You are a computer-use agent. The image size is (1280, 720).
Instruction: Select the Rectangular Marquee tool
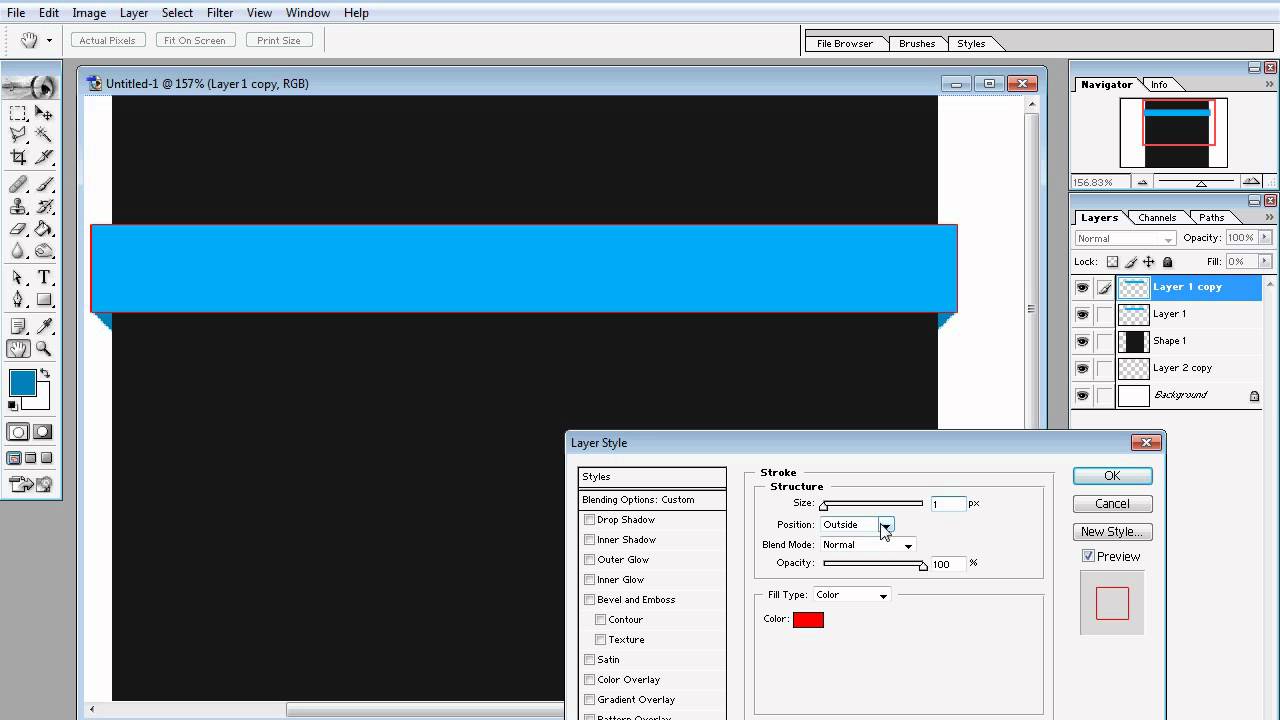pos(18,114)
